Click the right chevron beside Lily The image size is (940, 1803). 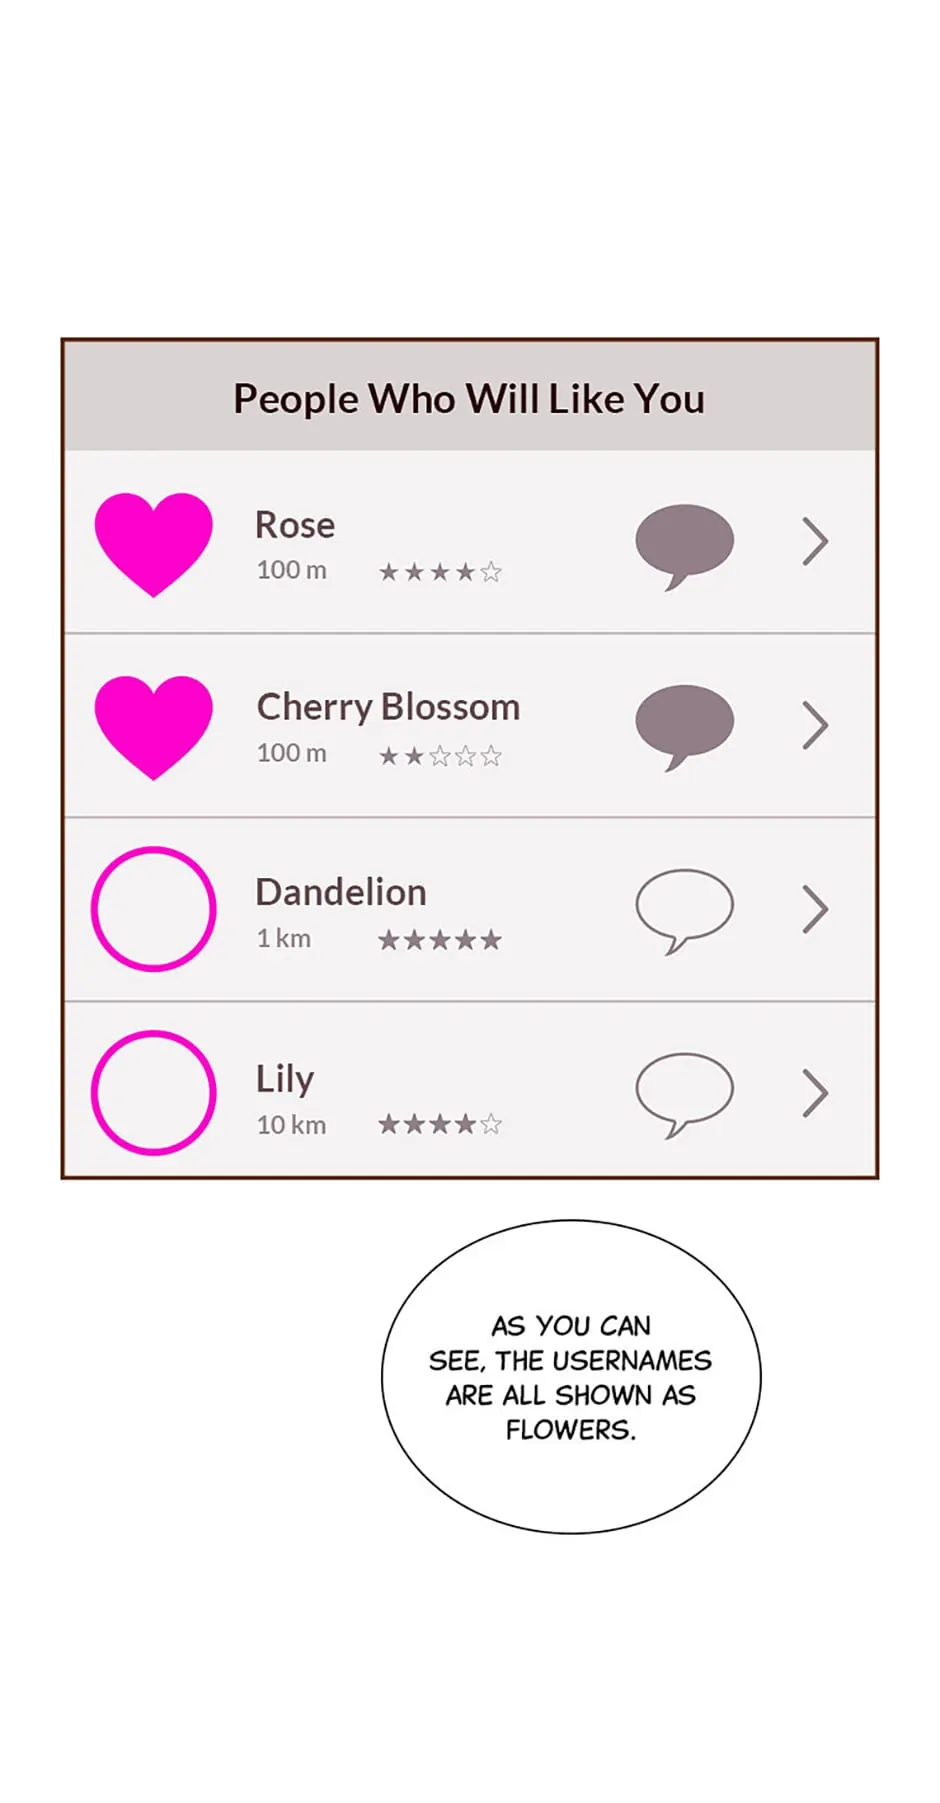point(815,1092)
